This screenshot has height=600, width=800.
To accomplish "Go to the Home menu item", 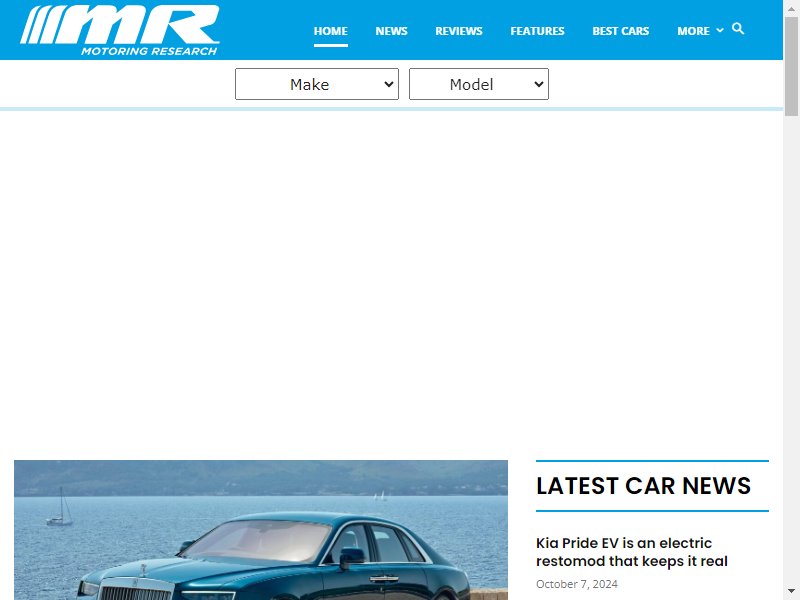I will click(331, 31).
